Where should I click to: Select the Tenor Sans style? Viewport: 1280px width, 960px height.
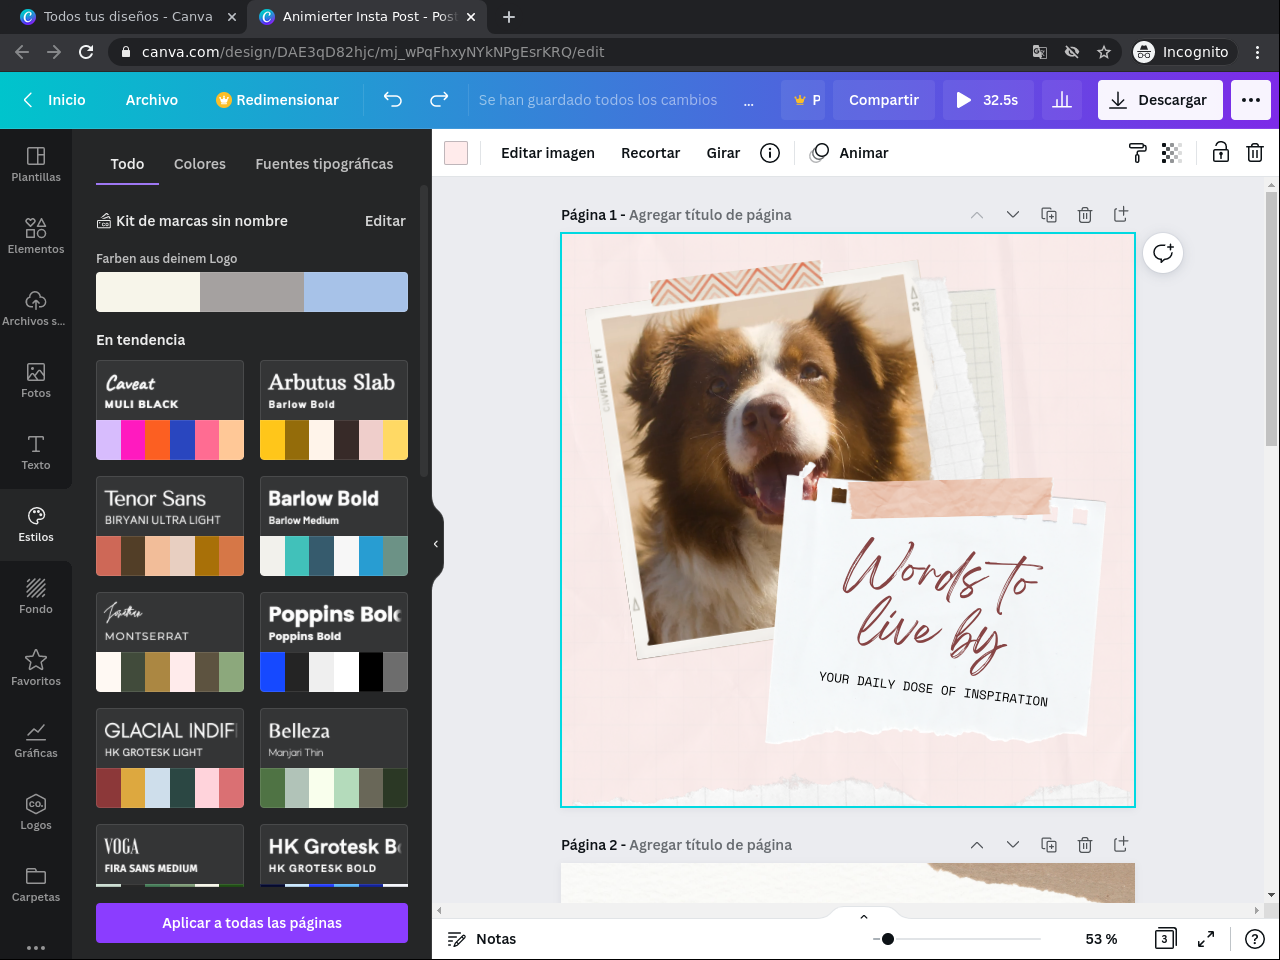tap(170, 526)
